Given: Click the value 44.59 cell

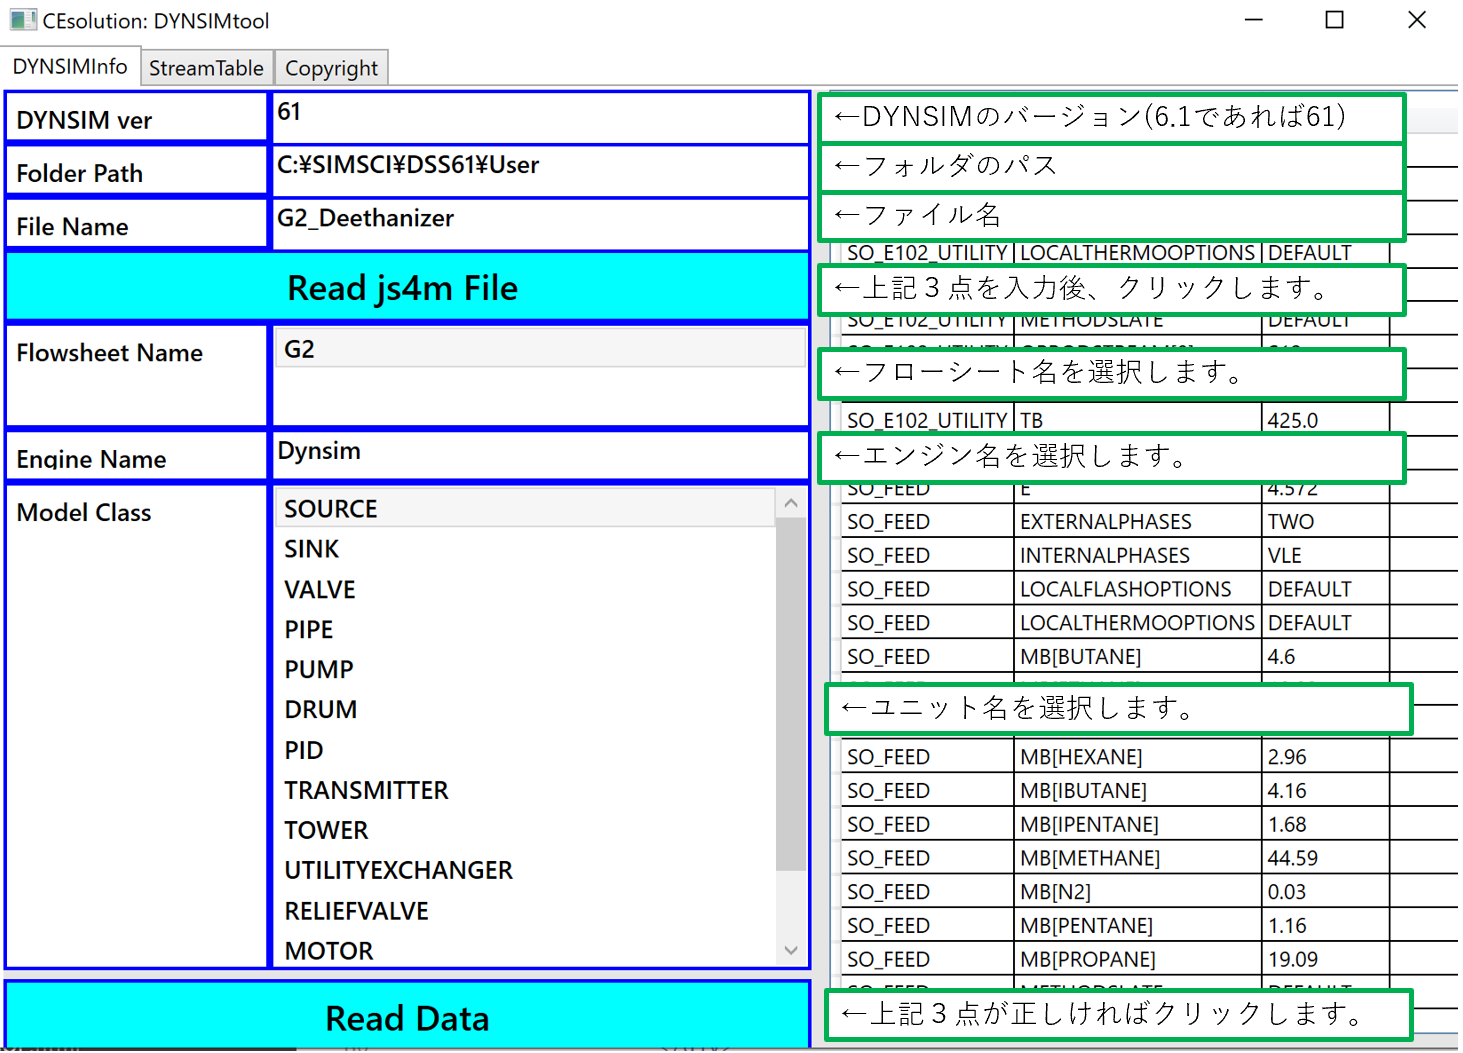Looking at the screenshot, I should (x=1325, y=858).
